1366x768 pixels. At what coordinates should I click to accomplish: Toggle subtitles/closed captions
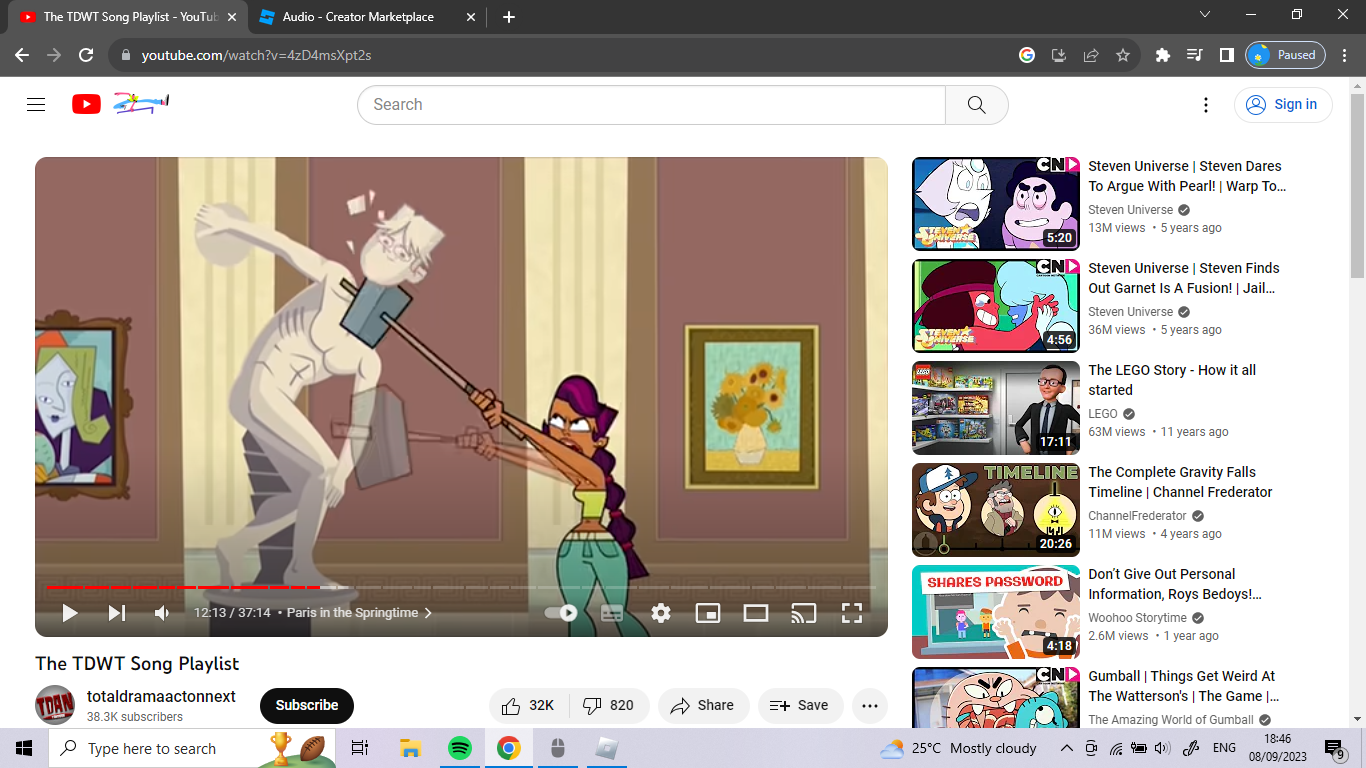pos(612,613)
